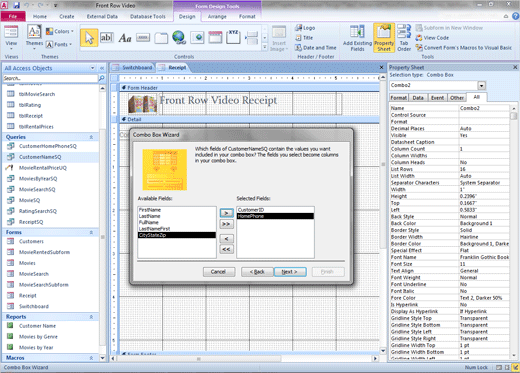Click Cancel in Combo Box Wizard
Viewport: 520px width, 373px height.
tap(219, 272)
